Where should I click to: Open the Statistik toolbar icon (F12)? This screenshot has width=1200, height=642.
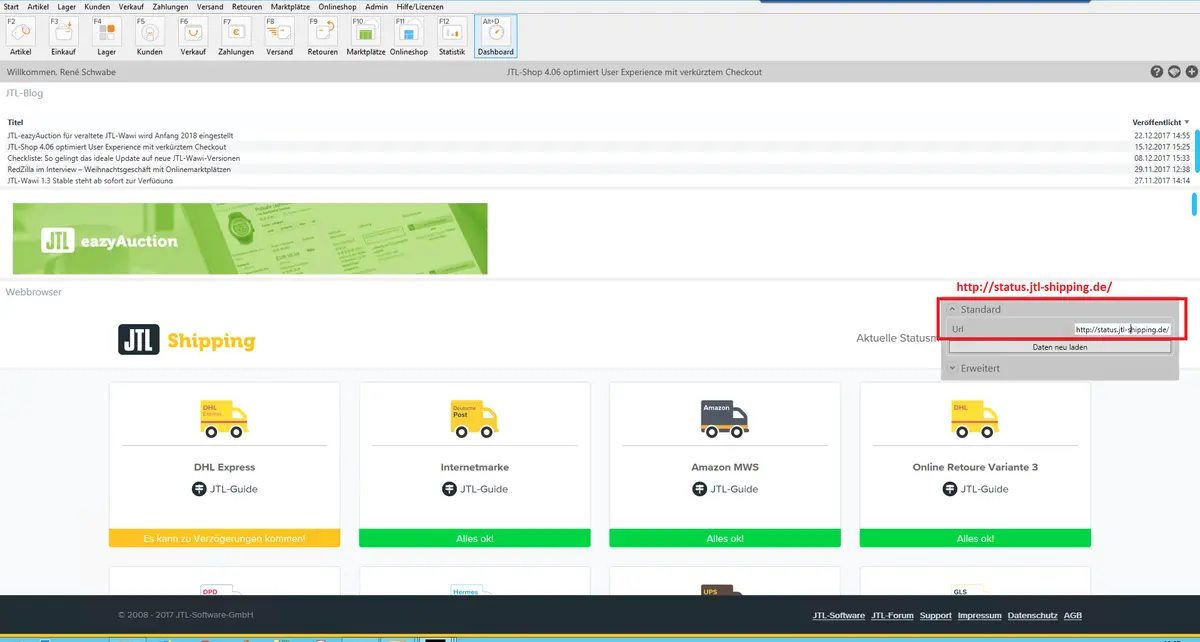(452, 37)
